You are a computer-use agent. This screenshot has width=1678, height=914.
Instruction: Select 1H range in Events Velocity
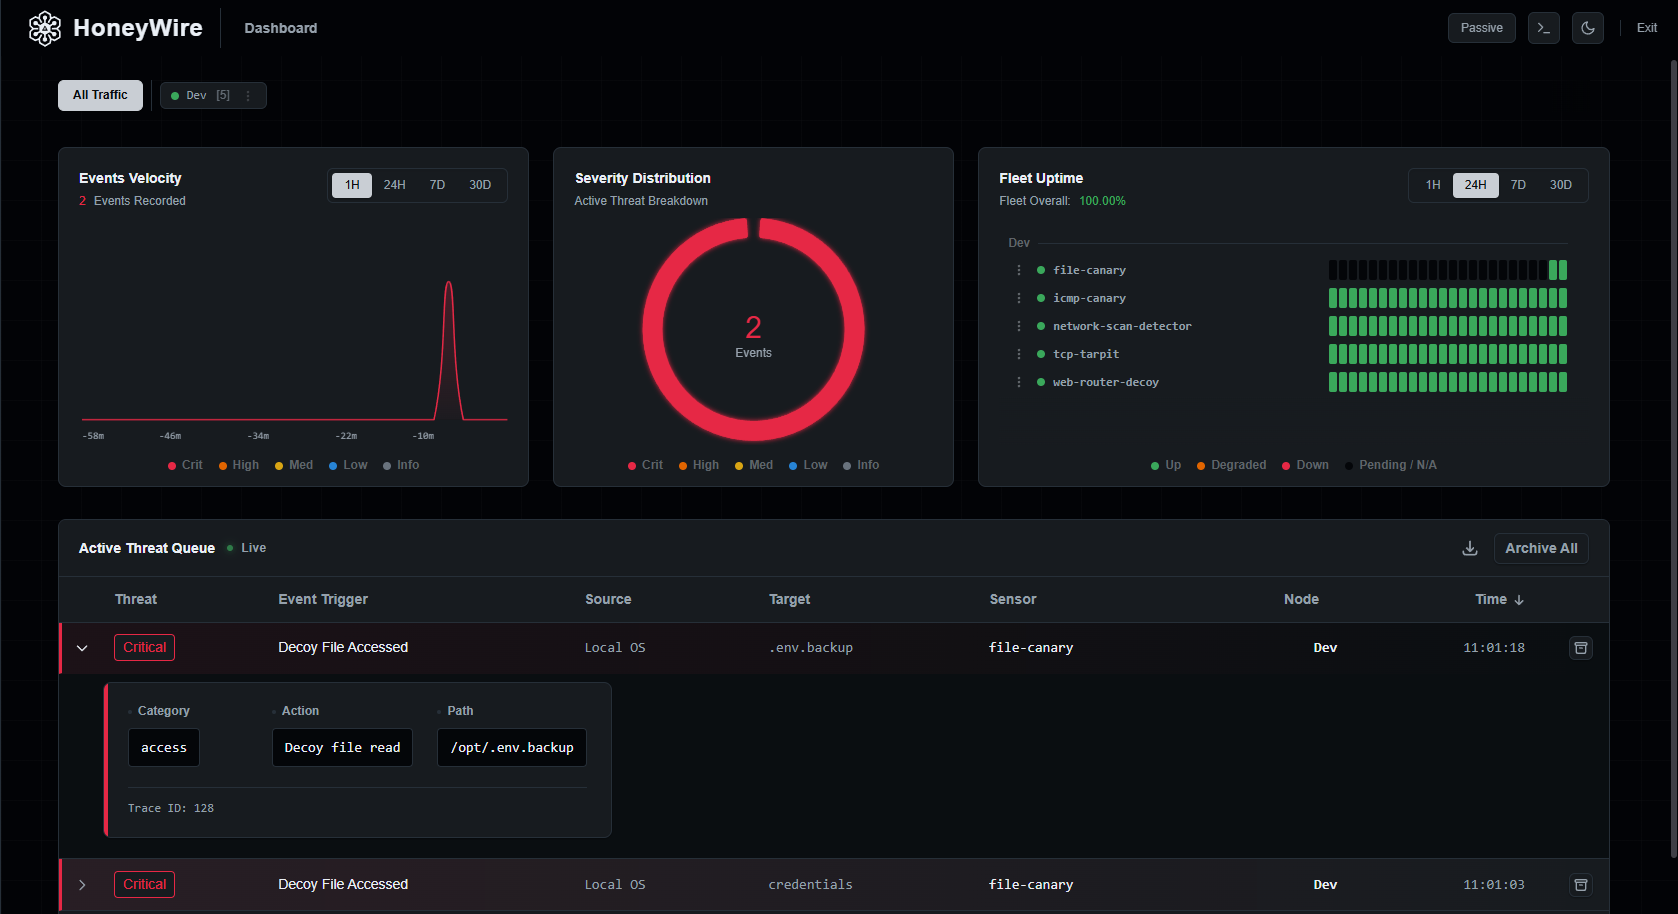[352, 185]
